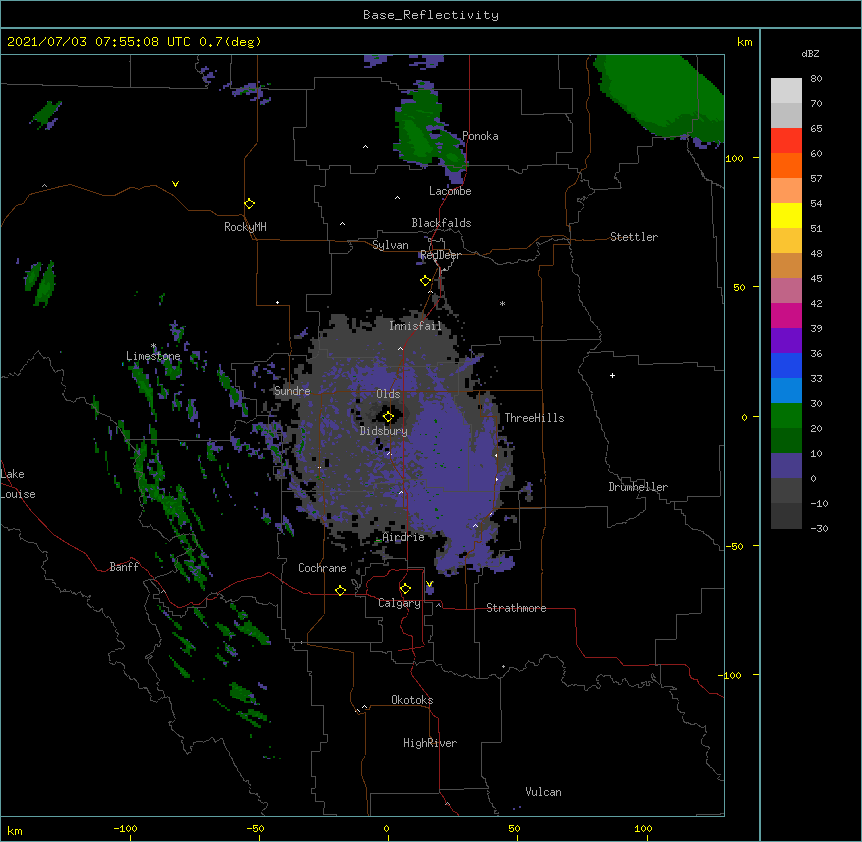Click the white plus marker north of Drumheller
The image size is (862, 842).
point(612,375)
